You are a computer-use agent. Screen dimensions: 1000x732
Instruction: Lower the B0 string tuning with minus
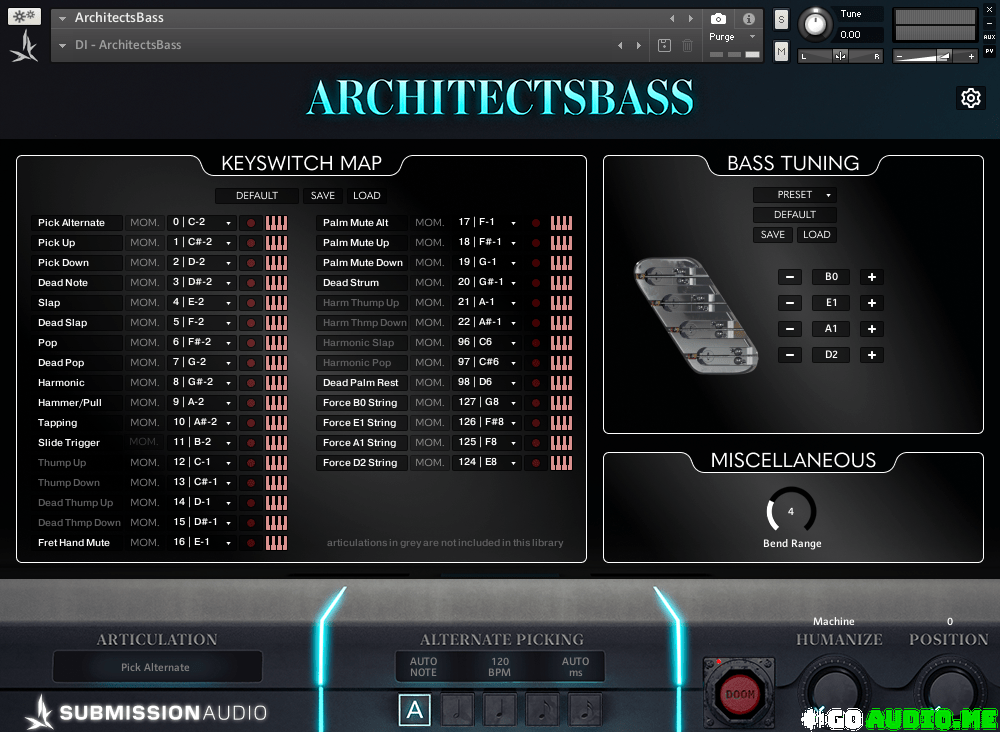coord(790,277)
